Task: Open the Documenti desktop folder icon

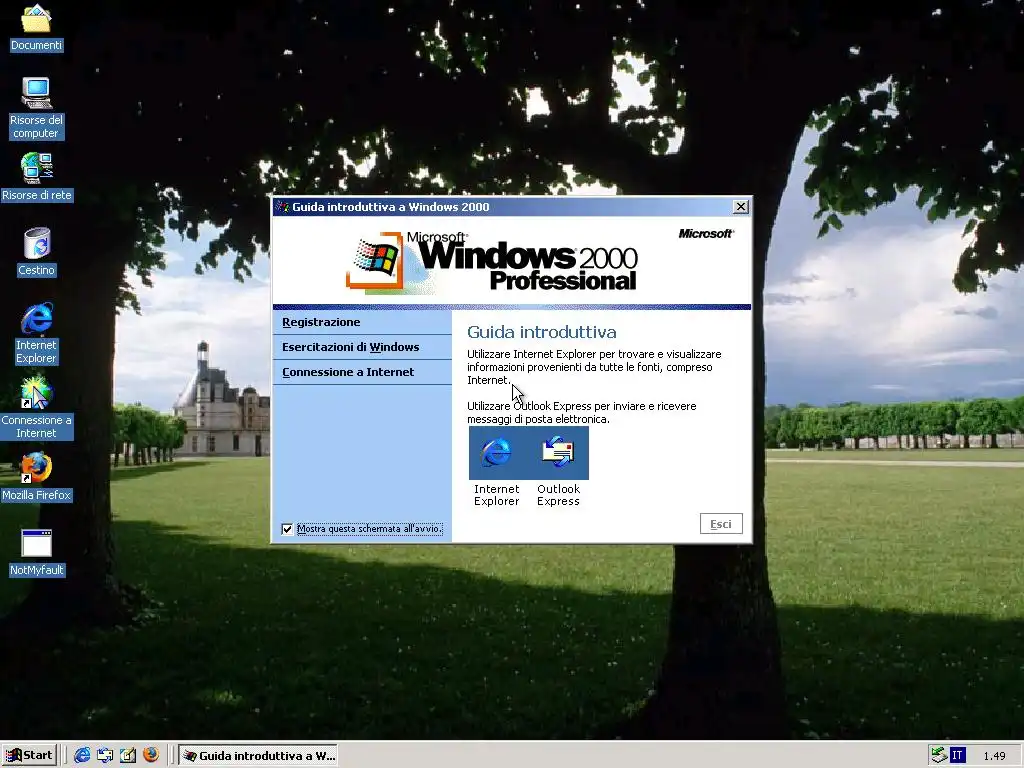Action: pyautogui.click(x=36, y=27)
